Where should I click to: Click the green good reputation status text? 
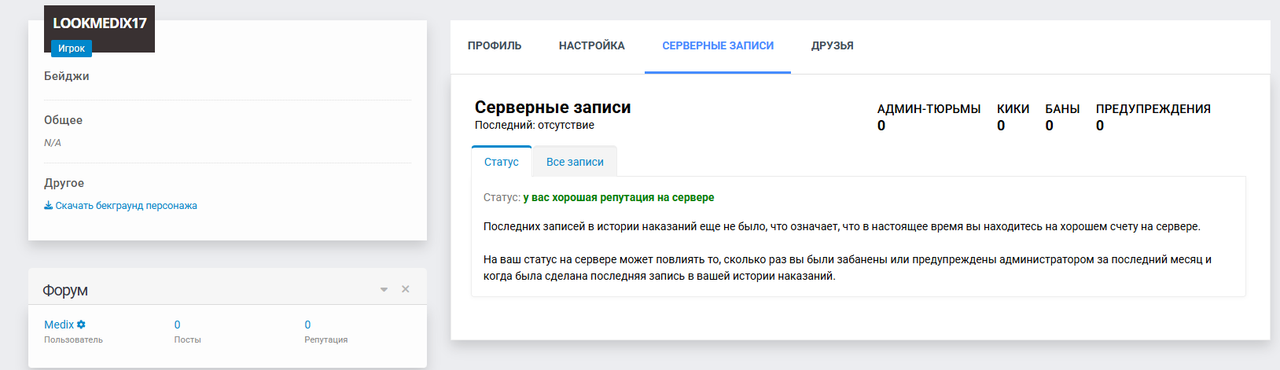click(x=618, y=198)
